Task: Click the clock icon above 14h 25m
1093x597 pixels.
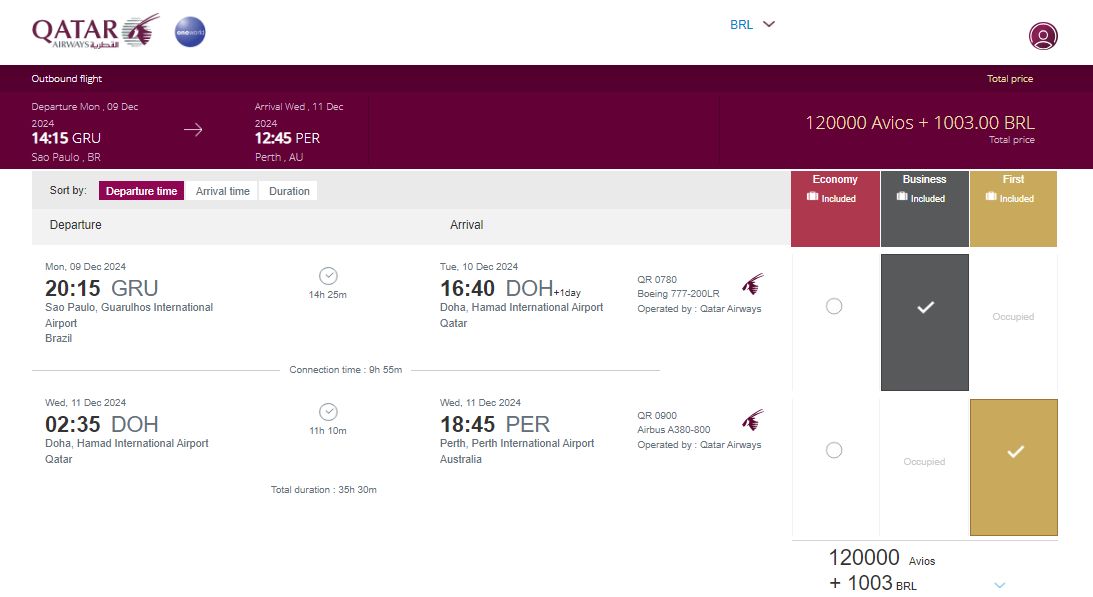Action: (x=328, y=276)
